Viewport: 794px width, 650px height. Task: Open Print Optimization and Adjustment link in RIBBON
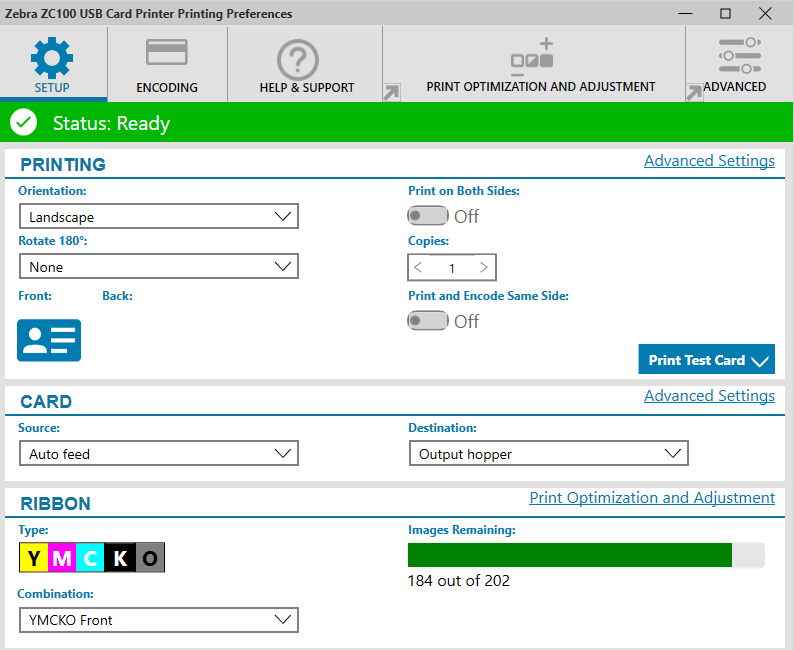pos(652,498)
